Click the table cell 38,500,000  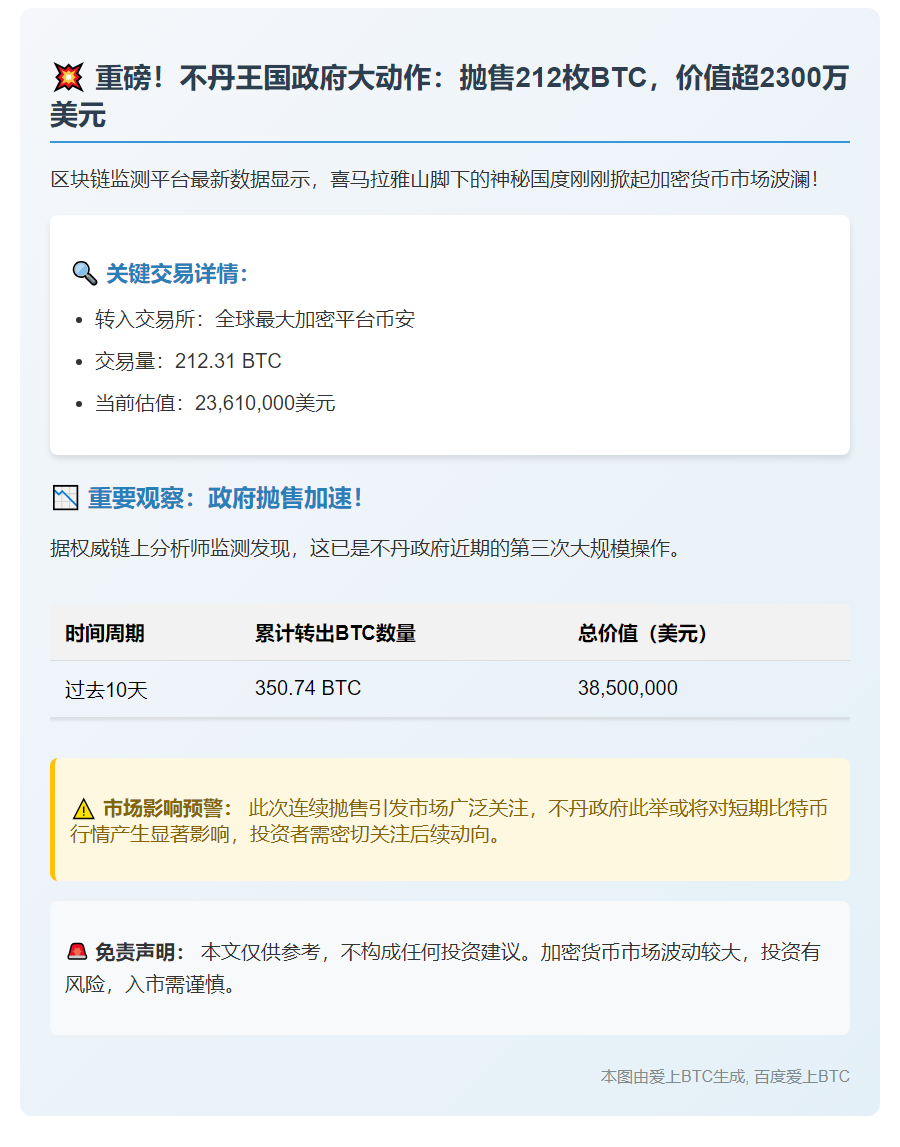628,688
